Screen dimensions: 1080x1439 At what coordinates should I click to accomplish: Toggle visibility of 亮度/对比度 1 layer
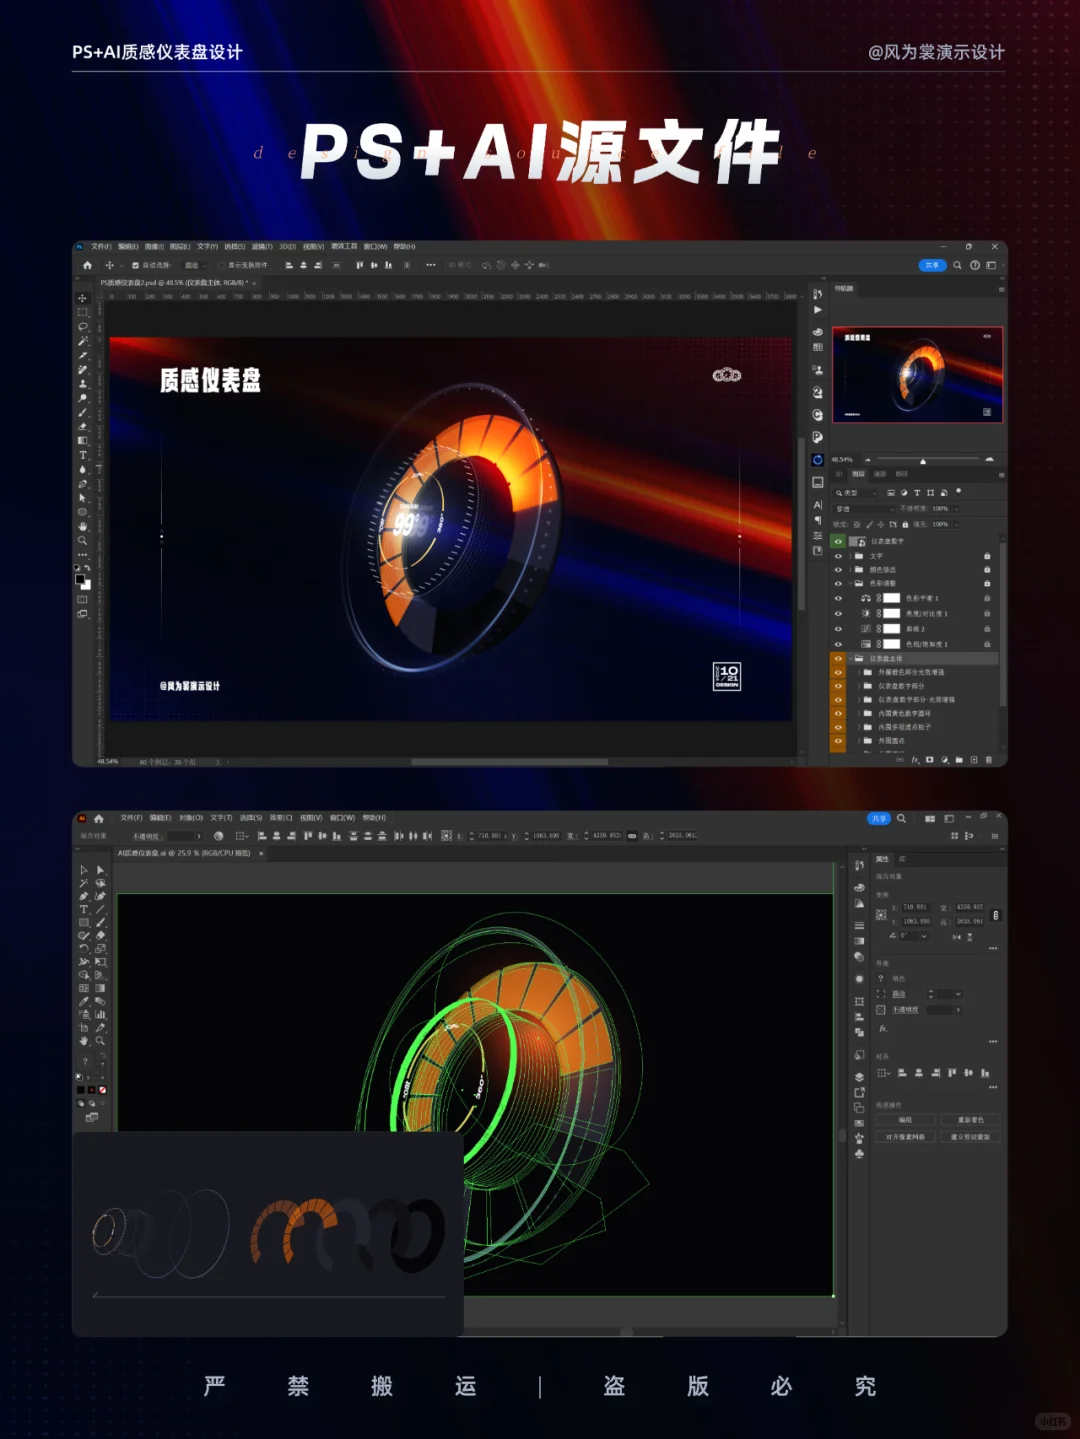(x=838, y=613)
